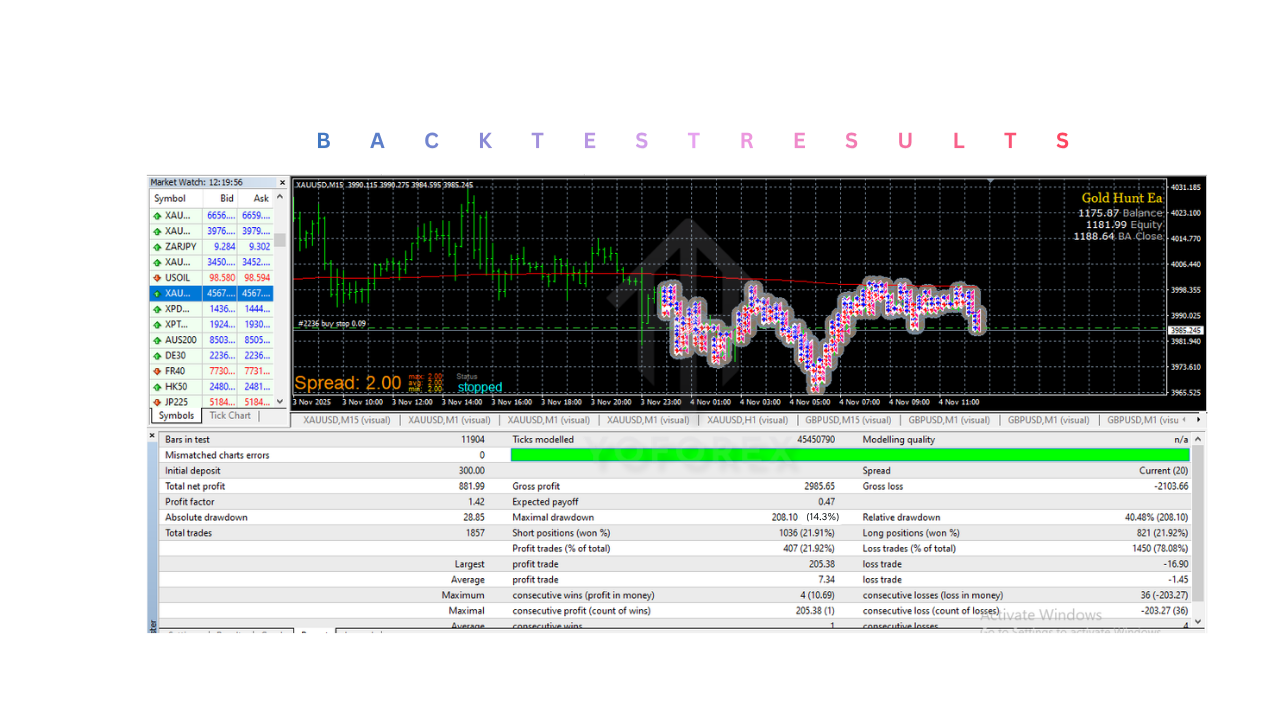This screenshot has height=720, width=1280.
Task: Click the current price box on the price scale
Action: [1186, 330]
